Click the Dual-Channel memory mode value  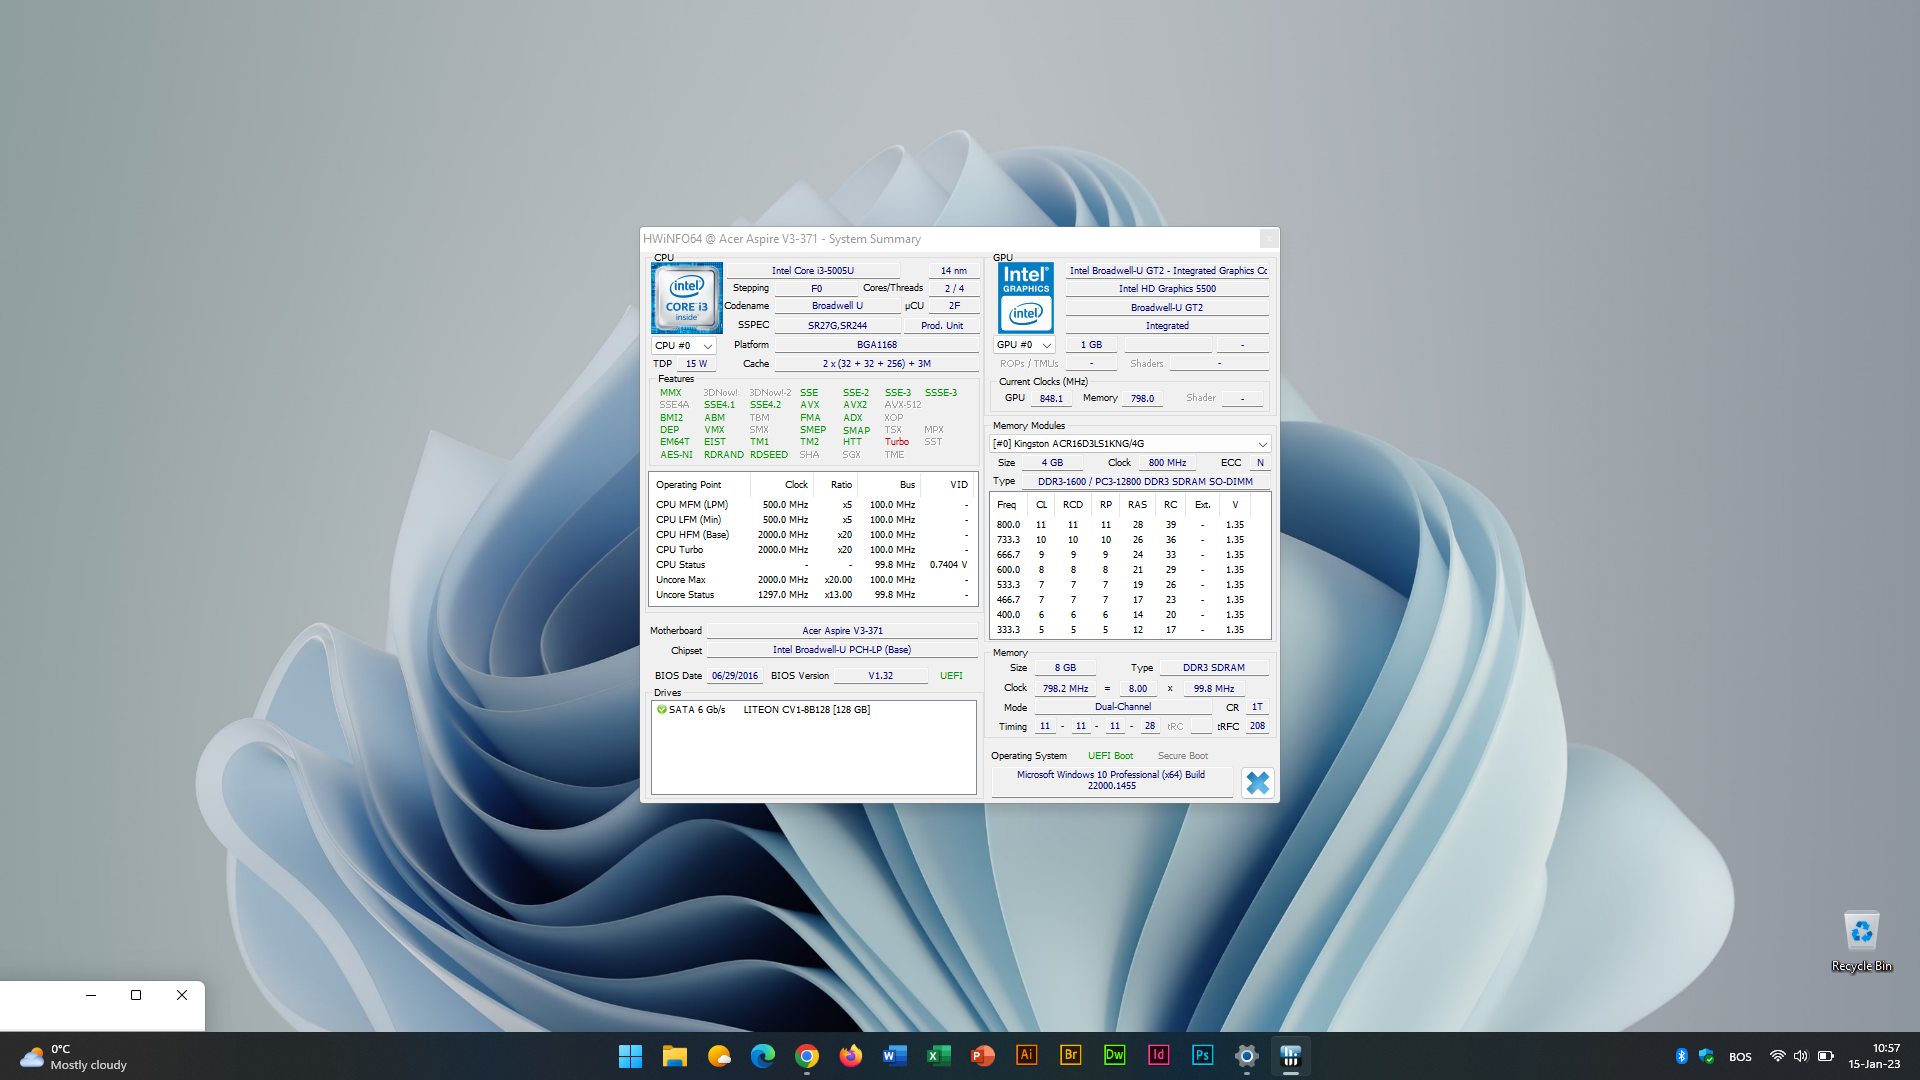pyautogui.click(x=1123, y=707)
